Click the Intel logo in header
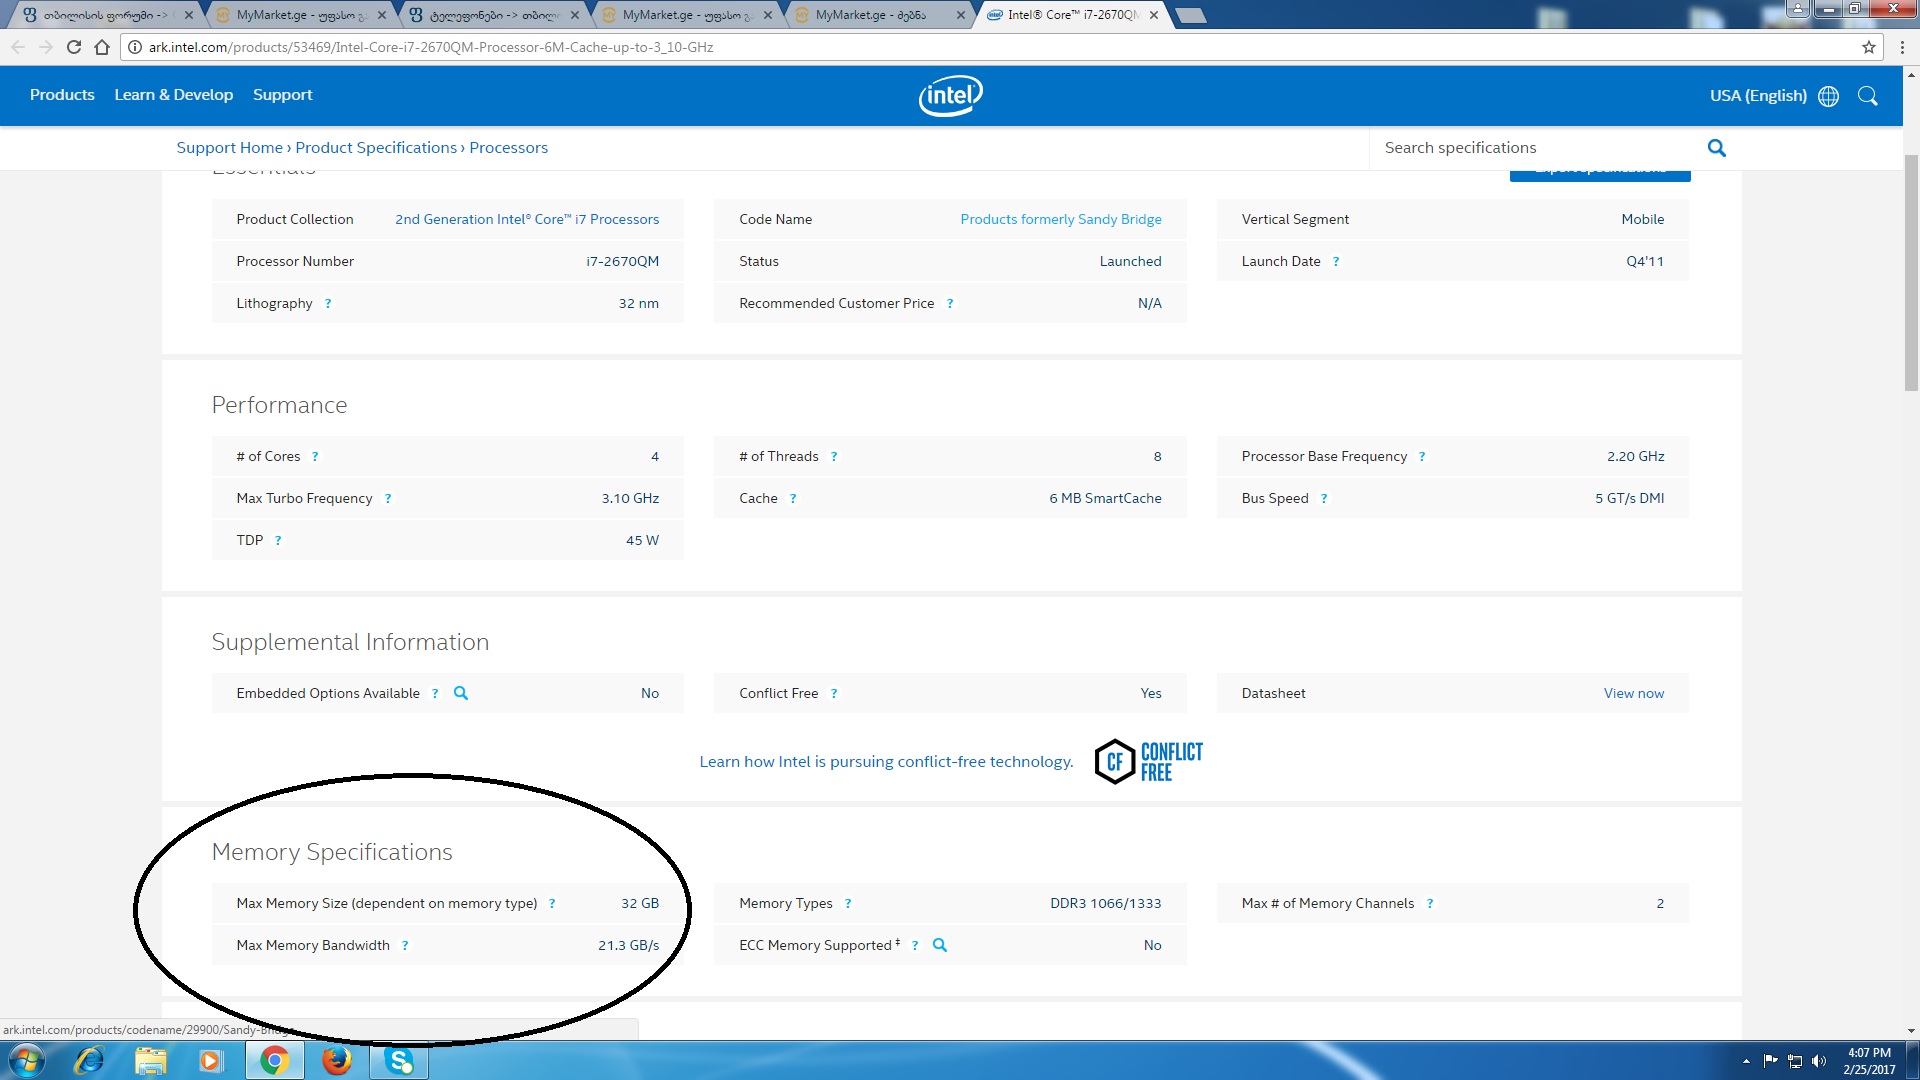The height and width of the screenshot is (1080, 1920). point(950,96)
